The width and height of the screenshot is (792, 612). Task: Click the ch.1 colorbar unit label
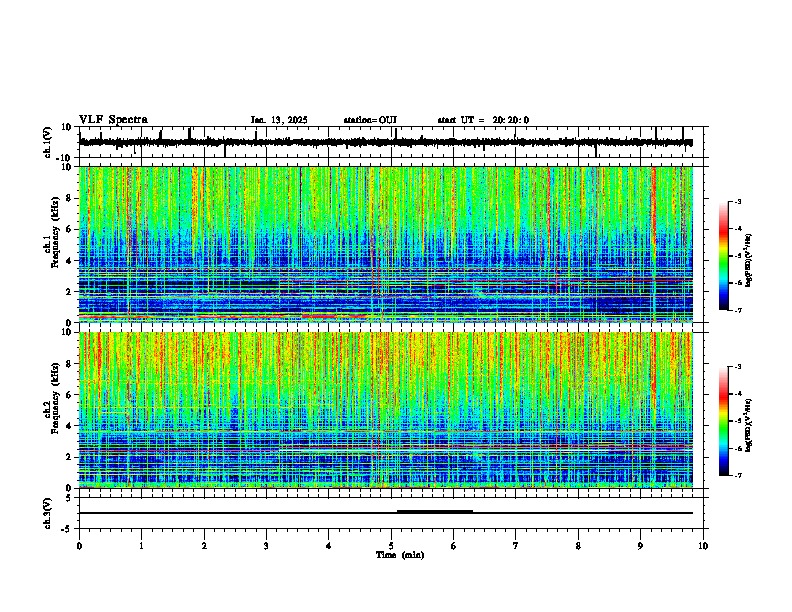coord(749,261)
